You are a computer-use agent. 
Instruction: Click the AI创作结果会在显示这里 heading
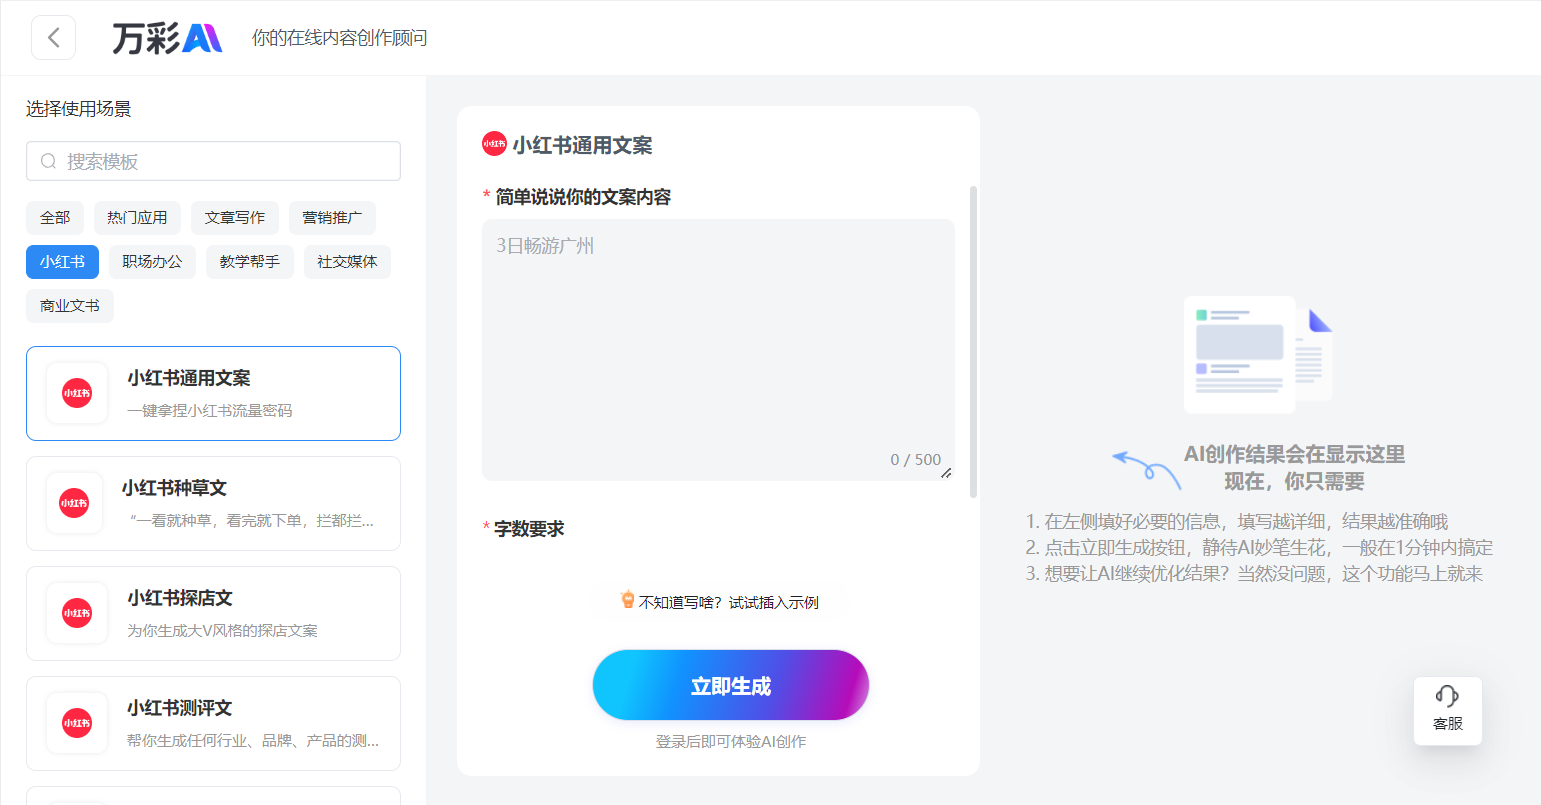pos(1295,454)
